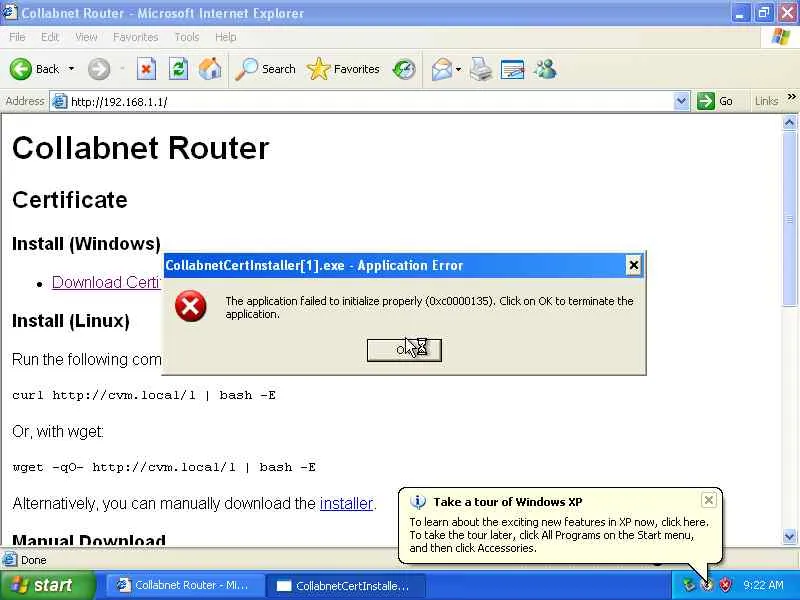
Task: Click the Mail envelope icon
Action: 442,69
